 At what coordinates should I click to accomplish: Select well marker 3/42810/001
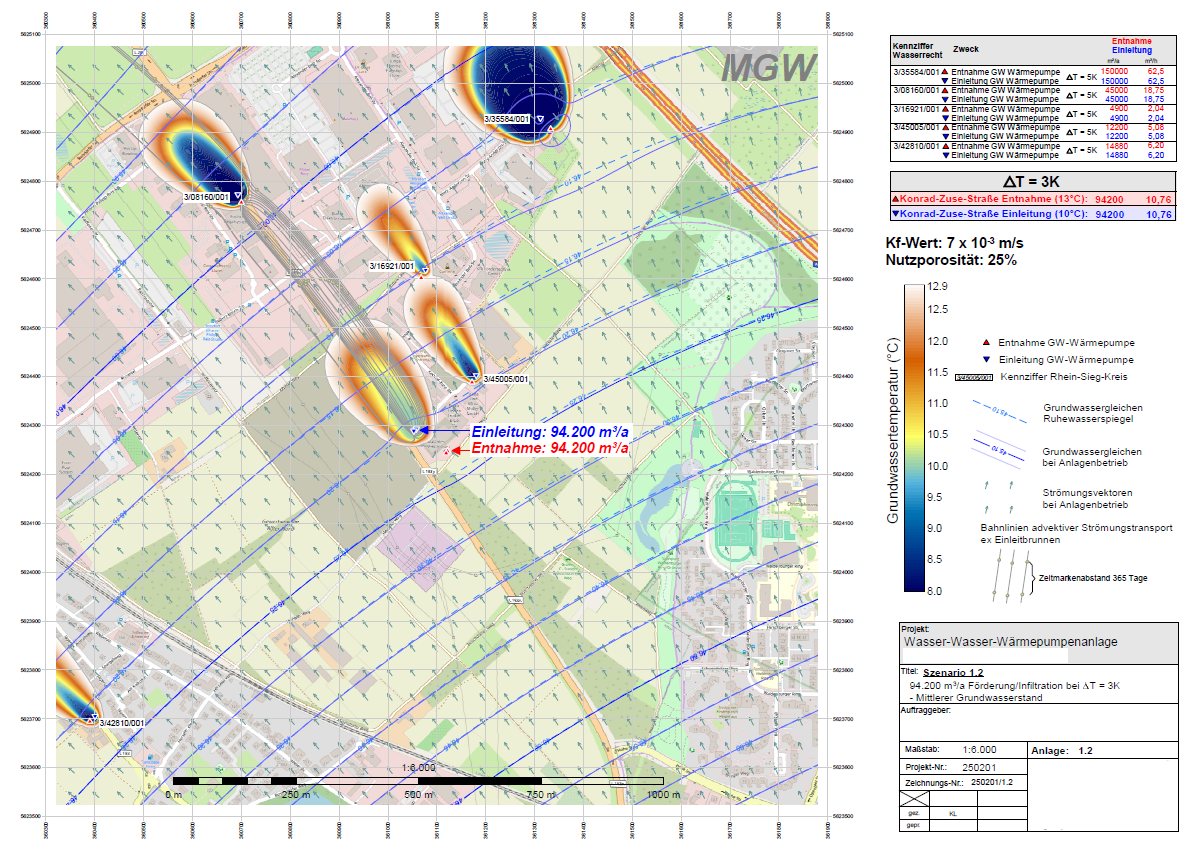(x=92, y=718)
